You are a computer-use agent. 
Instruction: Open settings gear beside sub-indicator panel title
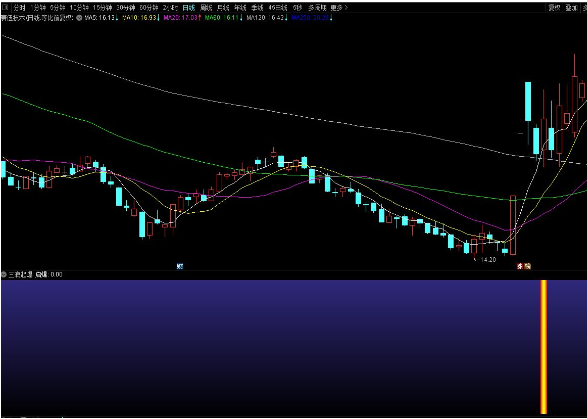tap(4, 274)
